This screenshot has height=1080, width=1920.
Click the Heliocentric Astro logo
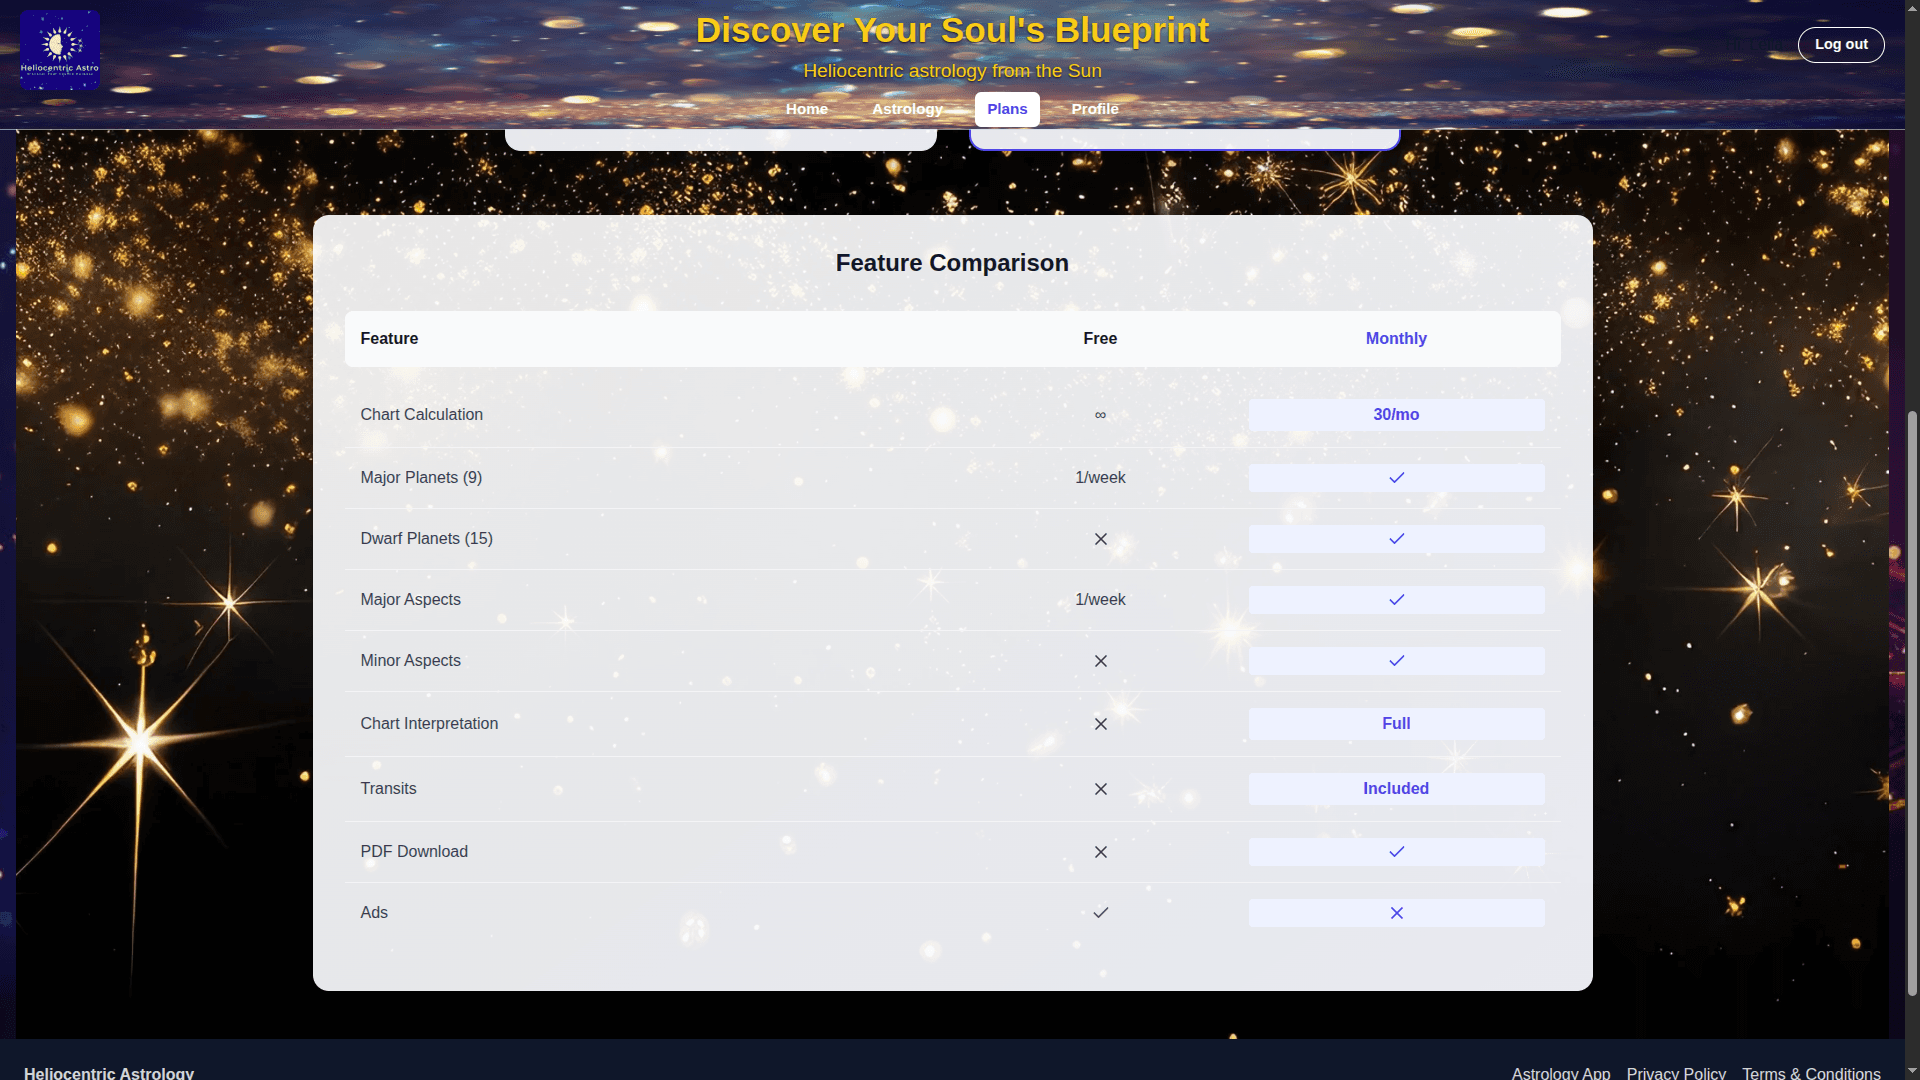[59, 48]
